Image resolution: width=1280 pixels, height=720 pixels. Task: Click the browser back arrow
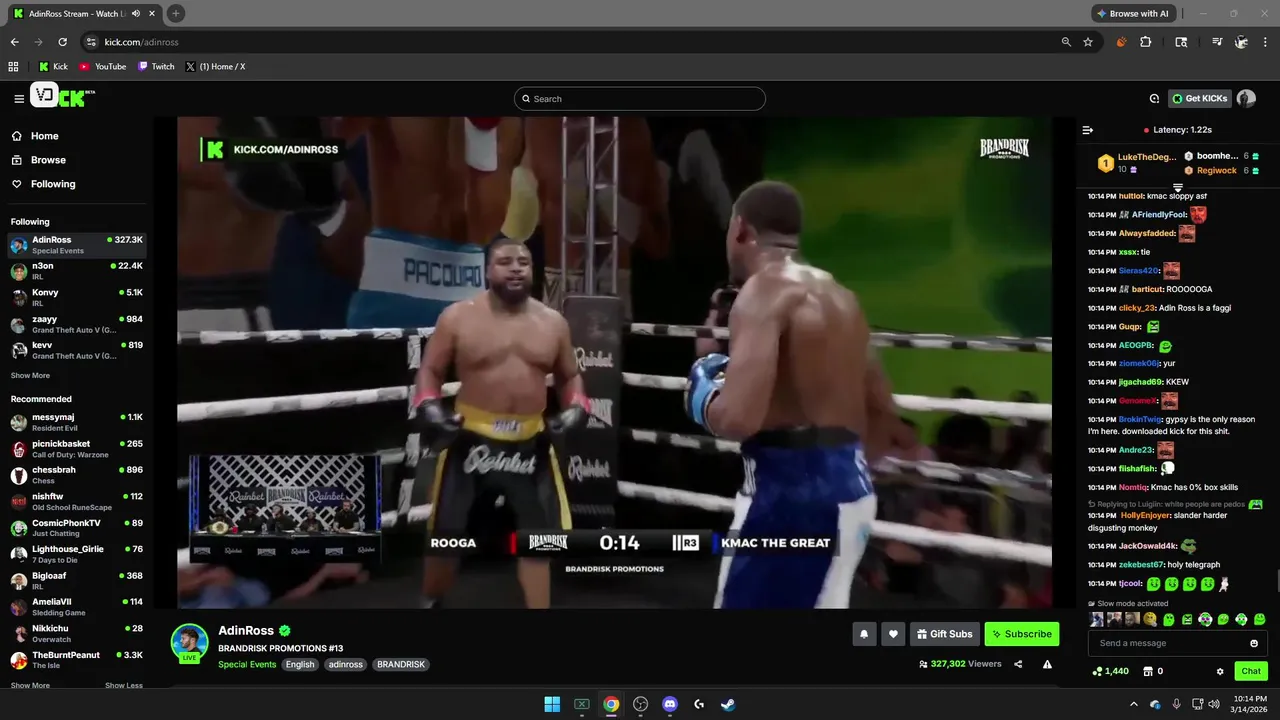coord(14,42)
